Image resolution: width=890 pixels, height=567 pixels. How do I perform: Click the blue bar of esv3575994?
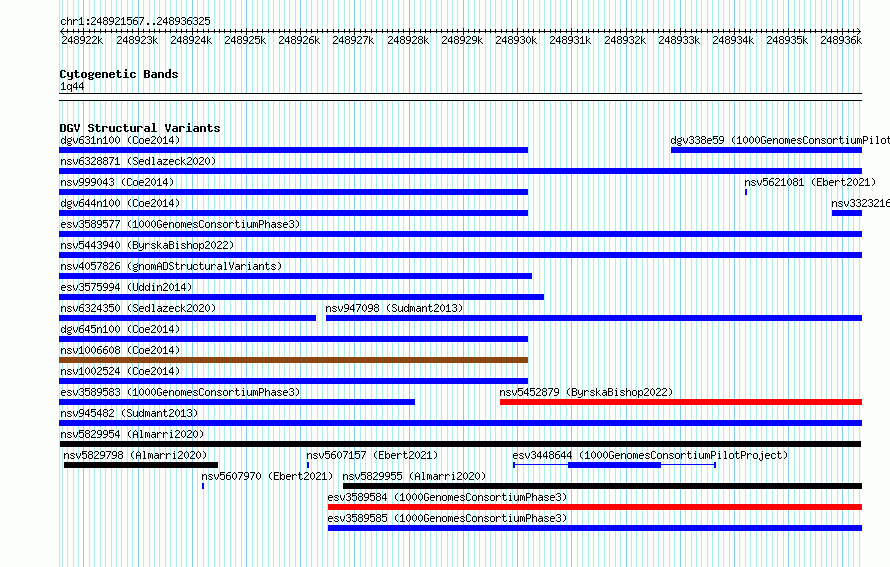click(302, 297)
